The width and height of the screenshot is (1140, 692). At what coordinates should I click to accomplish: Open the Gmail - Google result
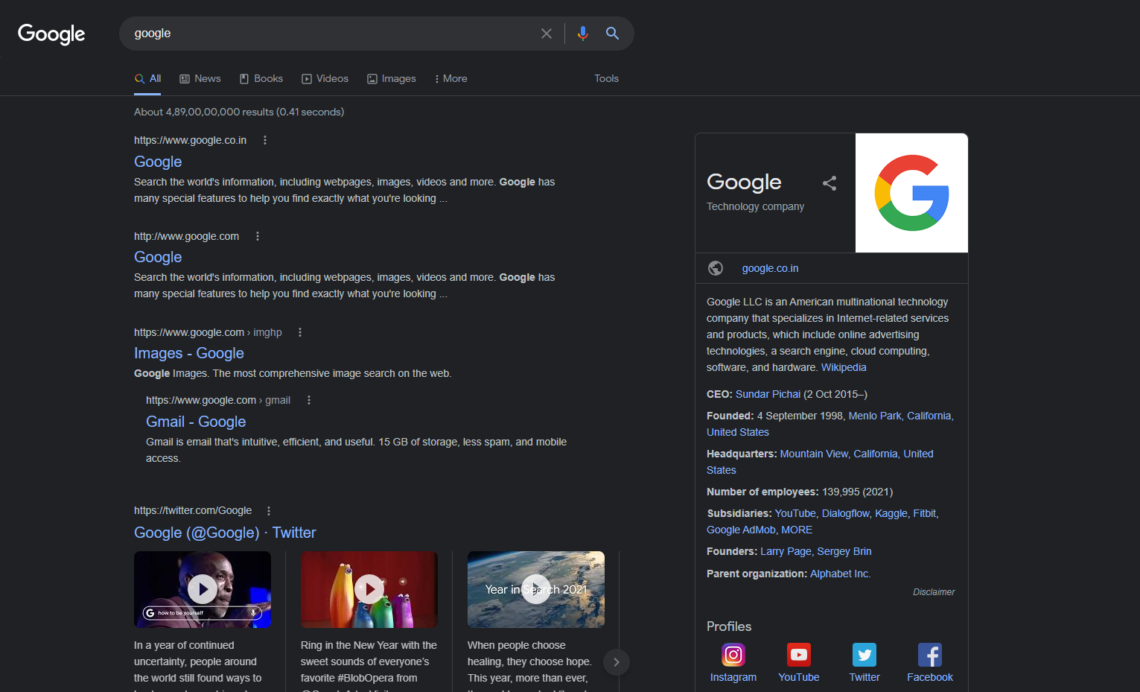(x=196, y=422)
